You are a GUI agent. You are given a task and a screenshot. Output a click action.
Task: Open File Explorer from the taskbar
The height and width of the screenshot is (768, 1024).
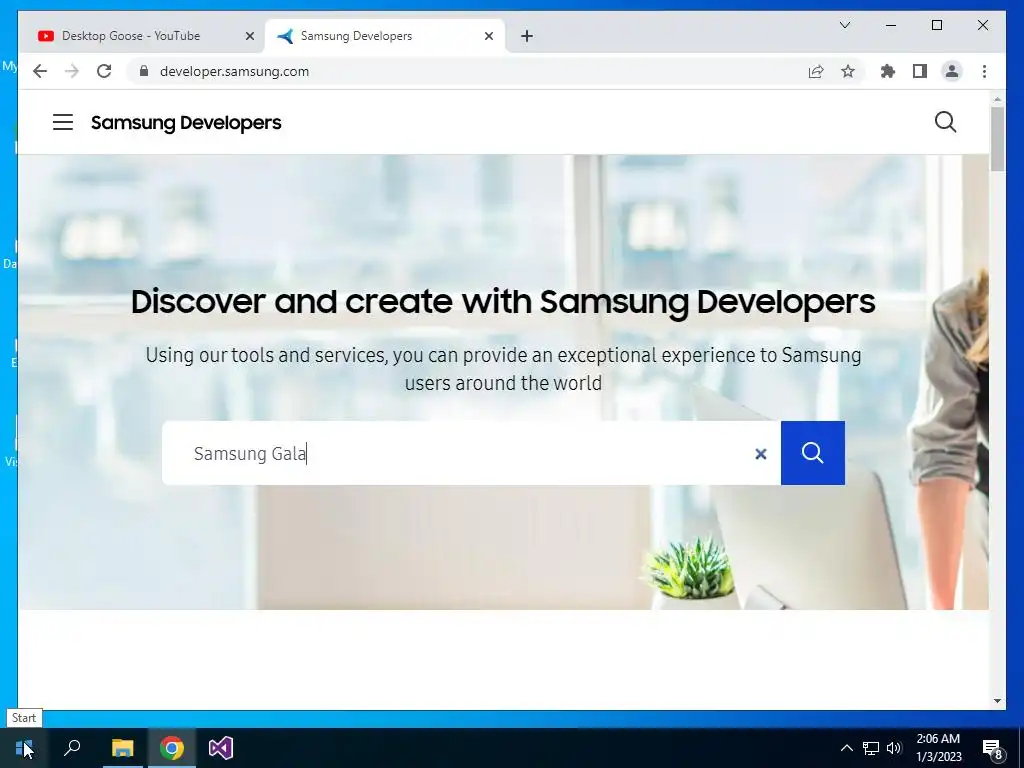tap(122, 748)
